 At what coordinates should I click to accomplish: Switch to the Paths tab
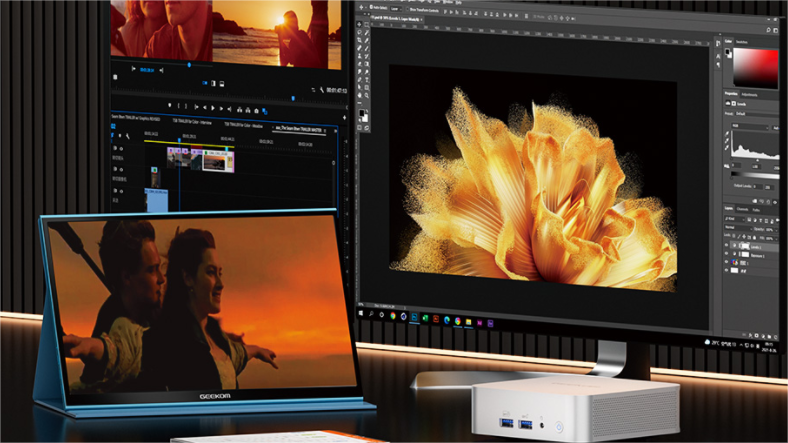756,210
